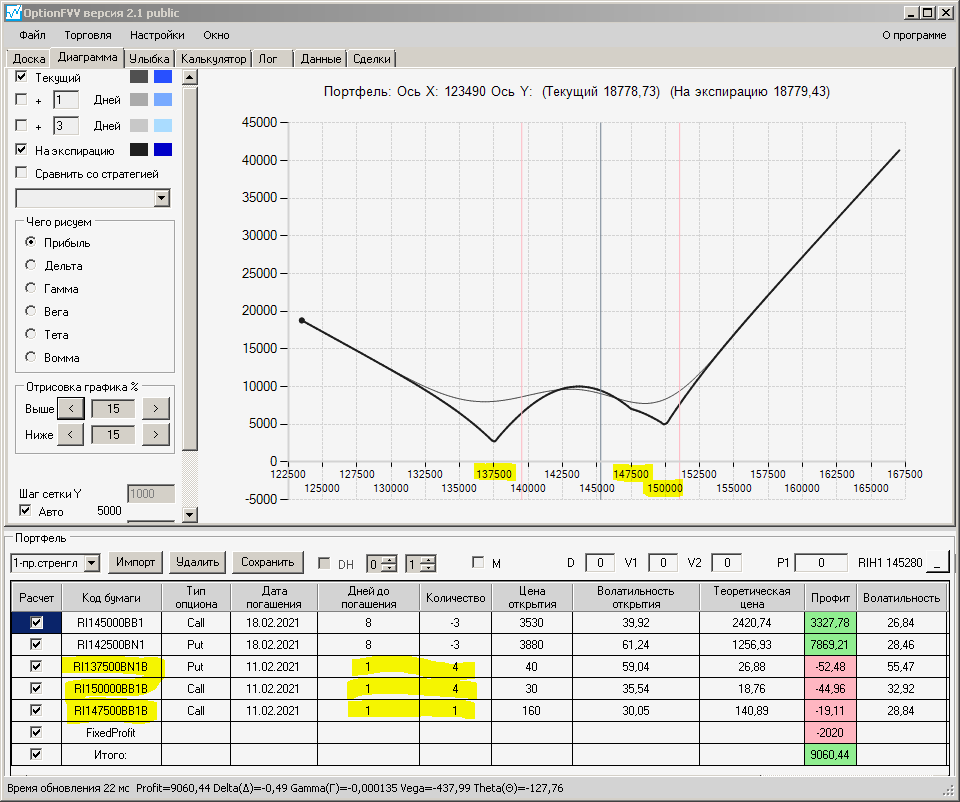Click the D value input field

(600, 563)
